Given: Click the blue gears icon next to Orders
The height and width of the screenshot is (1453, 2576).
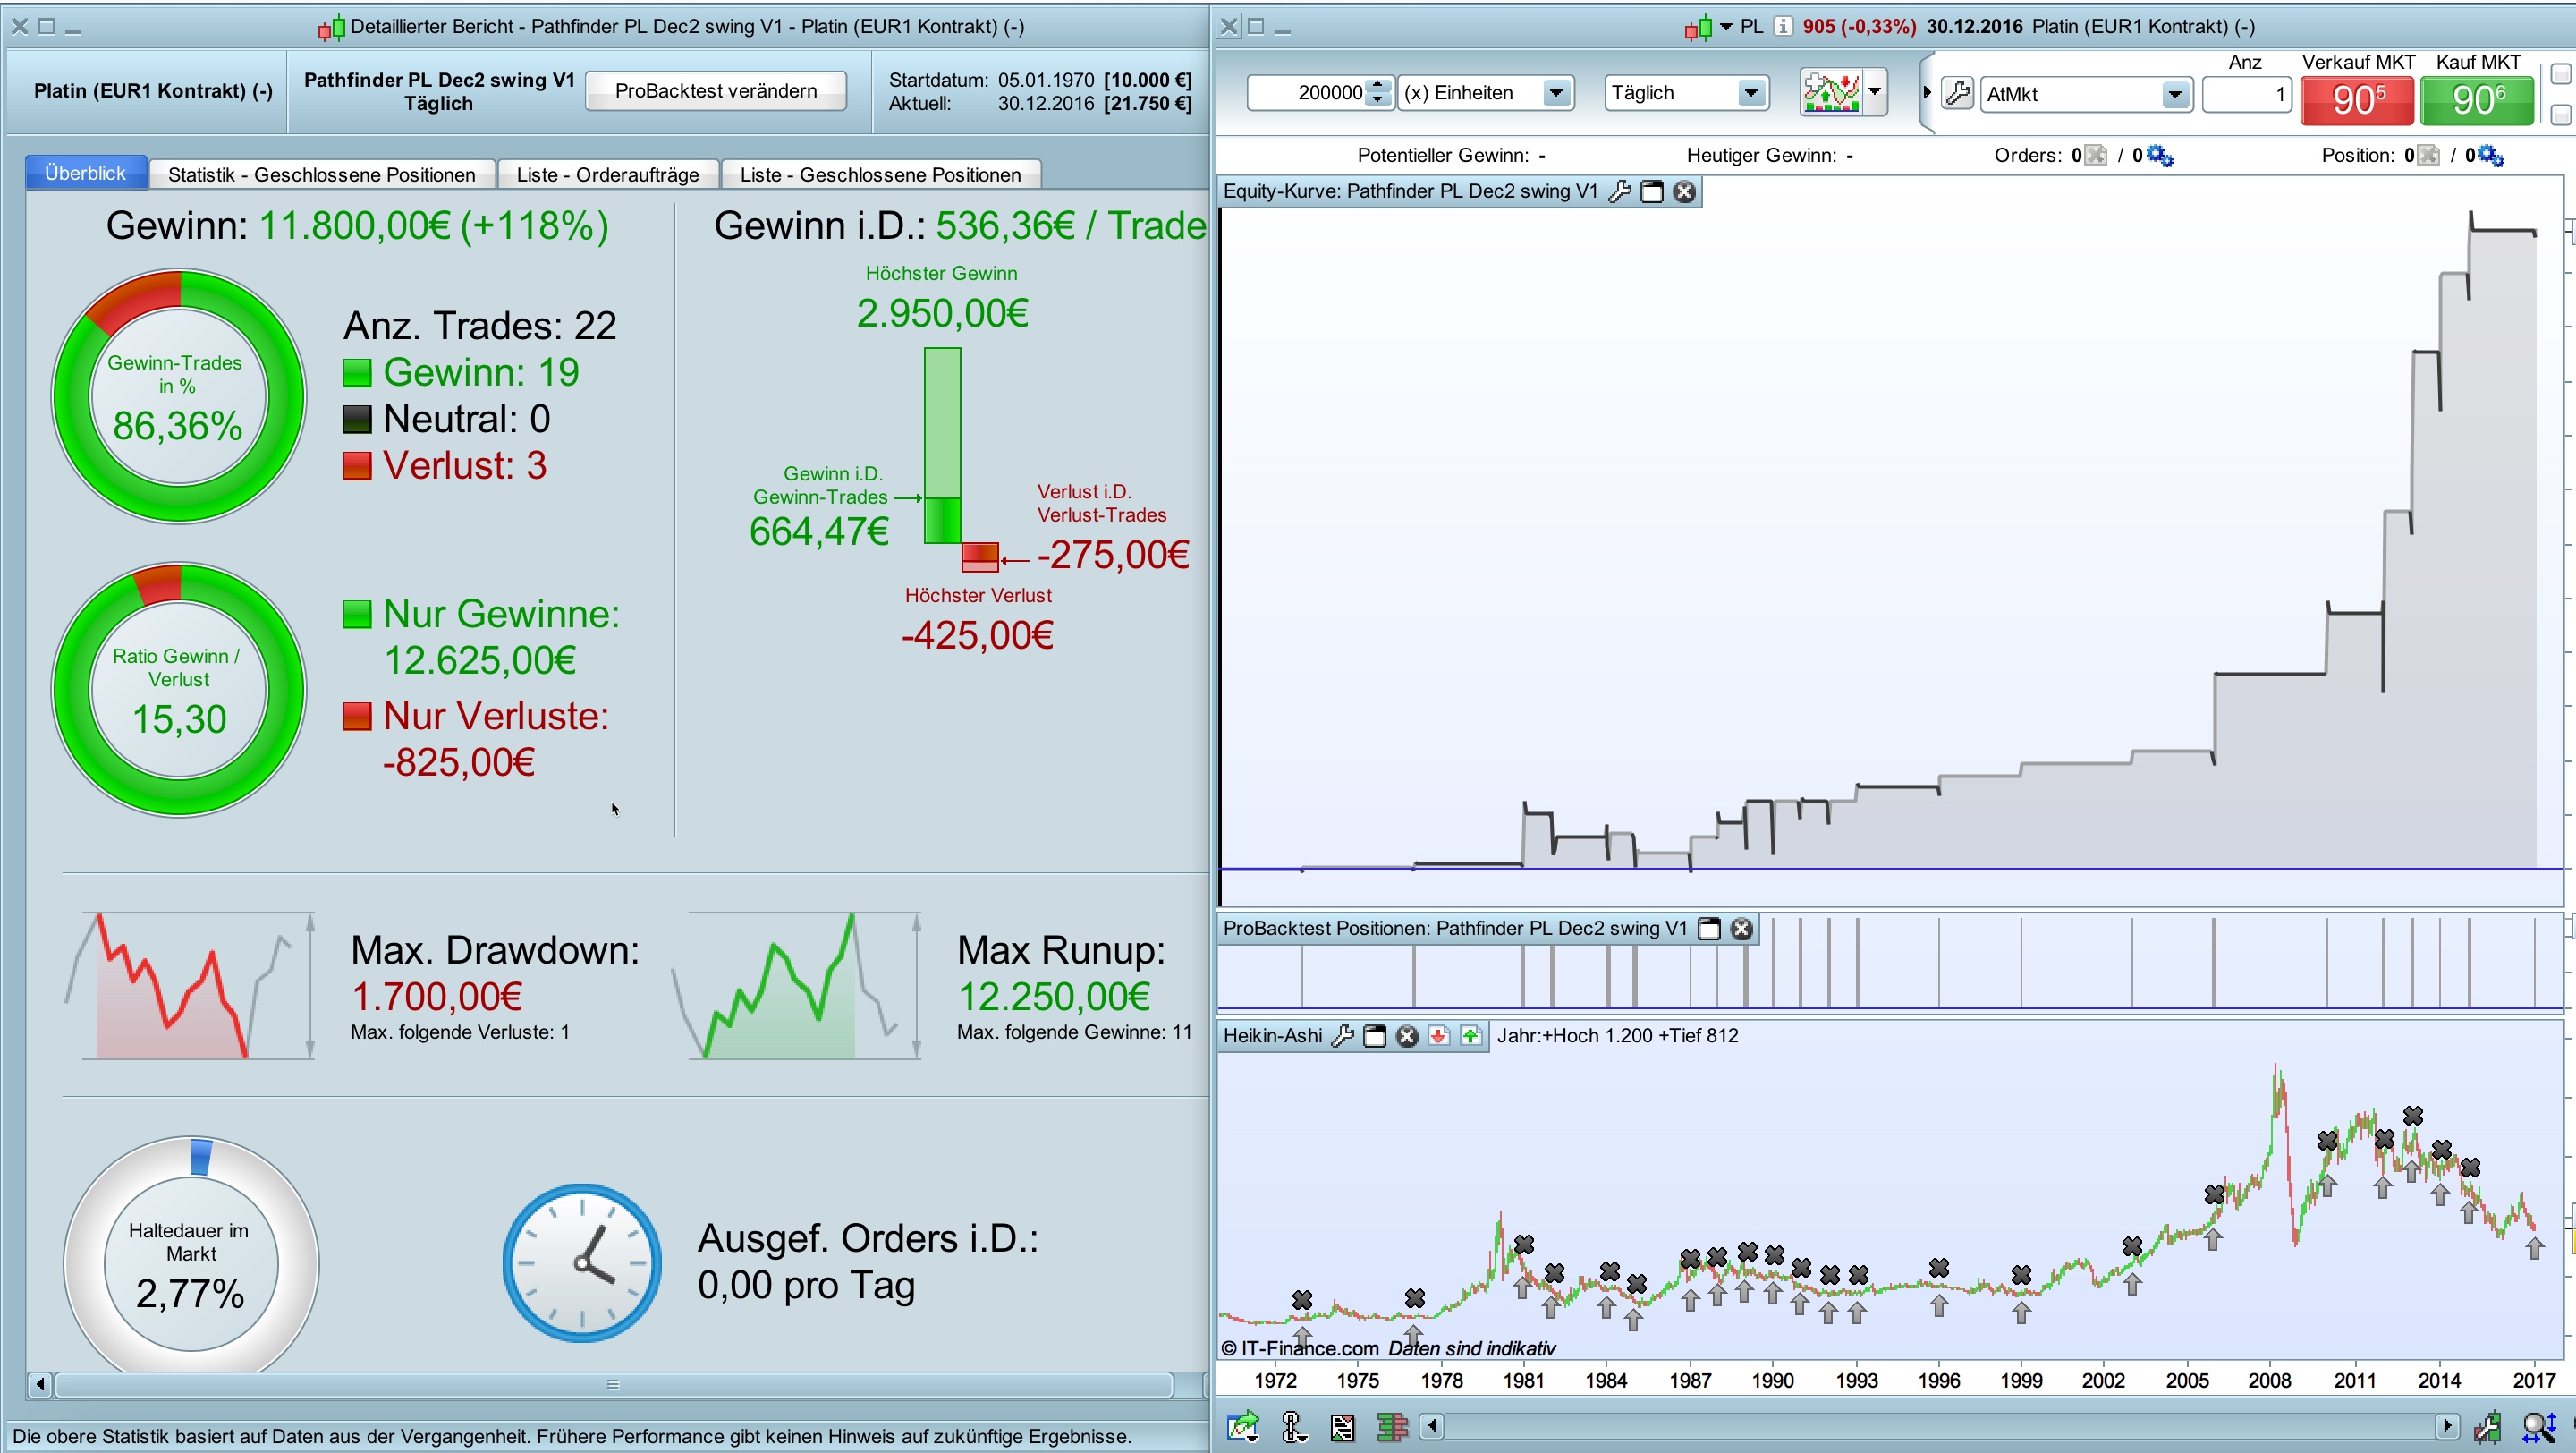Looking at the screenshot, I should pos(2160,156).
